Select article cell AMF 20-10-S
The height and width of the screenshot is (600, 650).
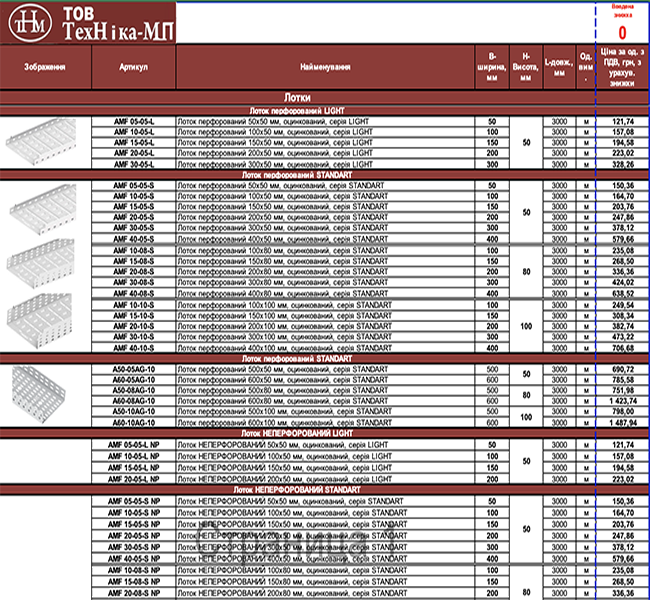click(x=133, y=326)
